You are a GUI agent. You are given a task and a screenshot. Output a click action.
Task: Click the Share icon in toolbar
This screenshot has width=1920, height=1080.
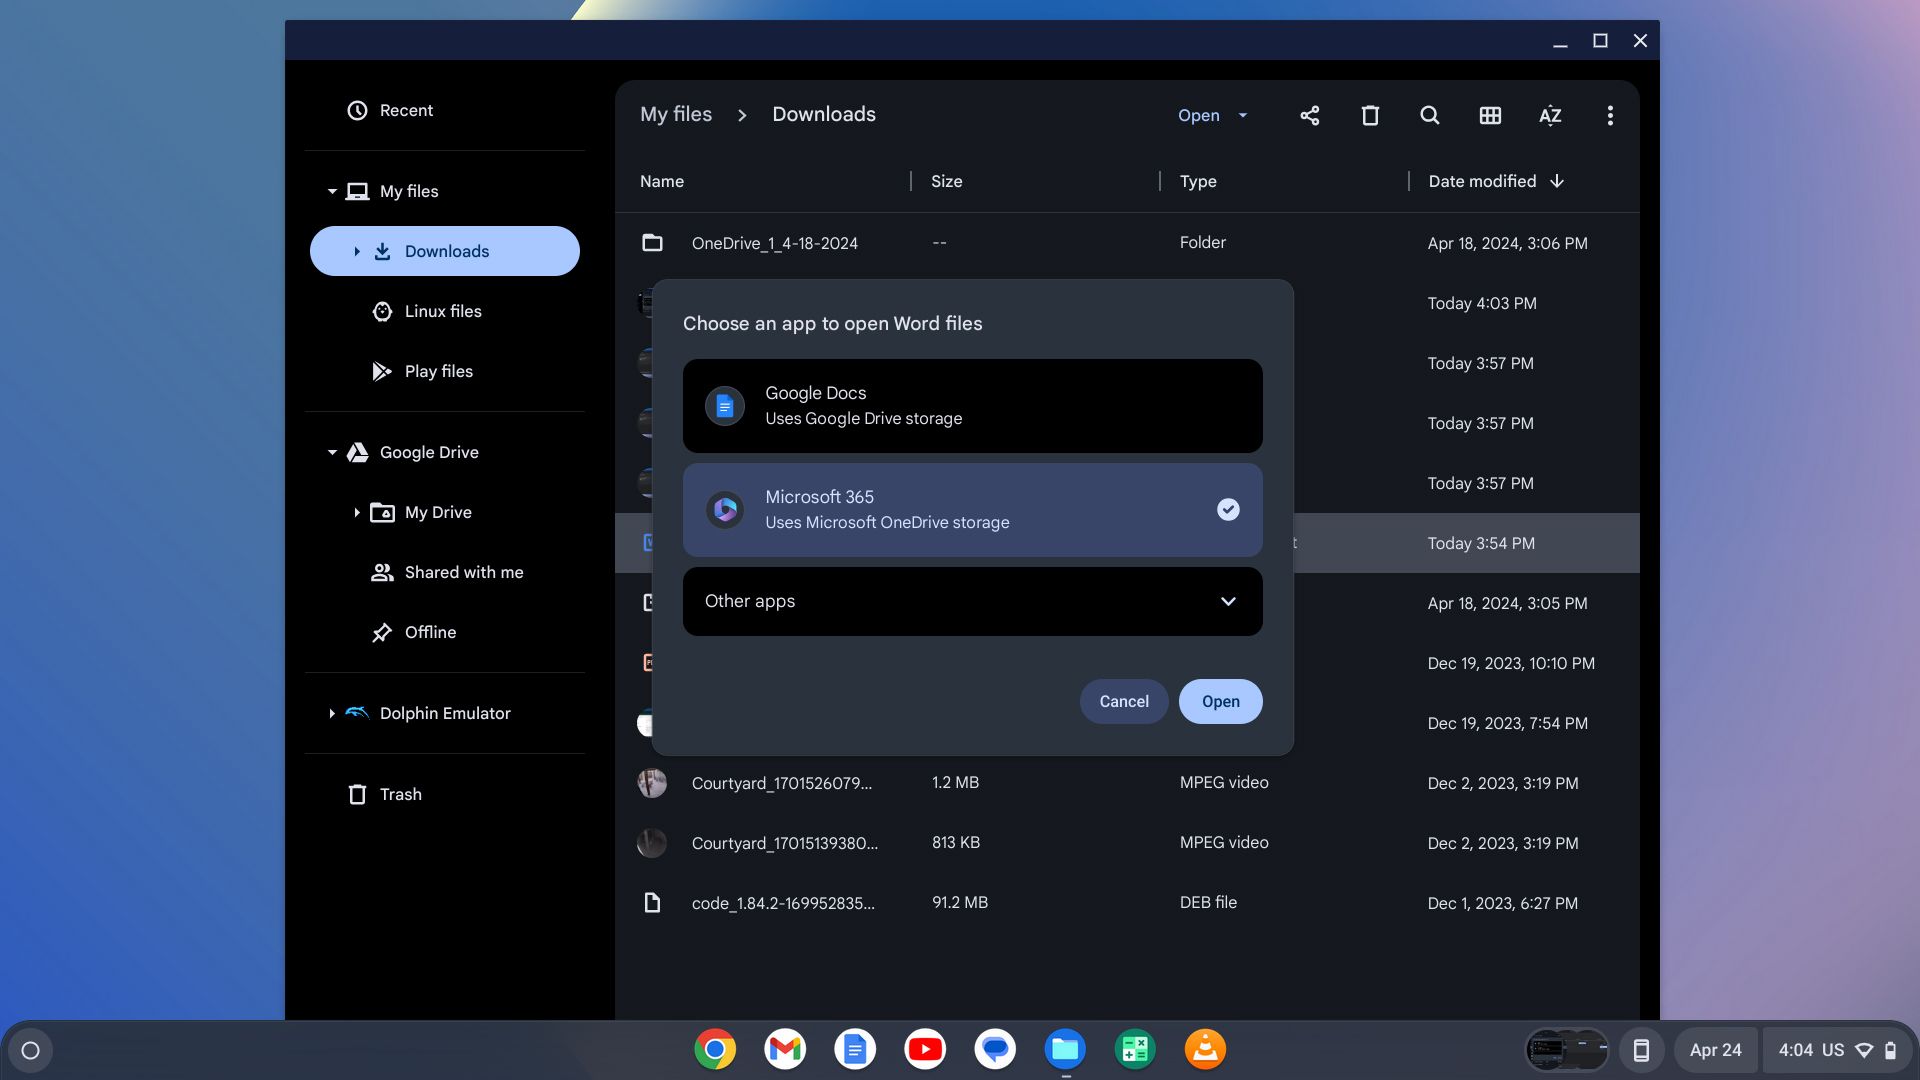coord(1309,115)
